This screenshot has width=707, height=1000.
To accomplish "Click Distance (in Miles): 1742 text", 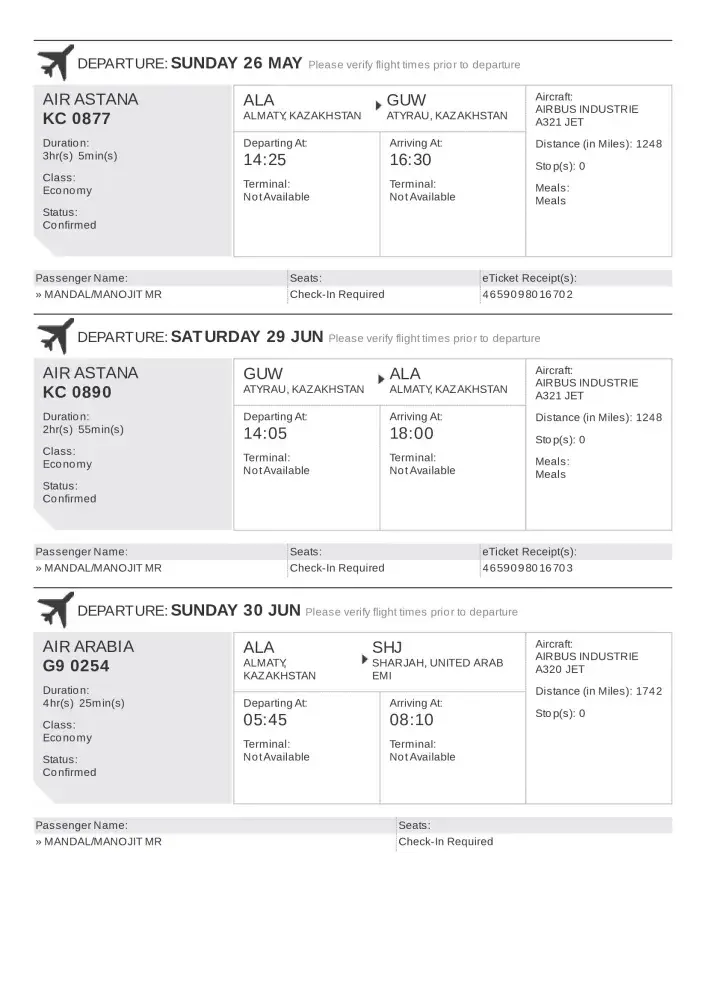I will tap(598, 691).
